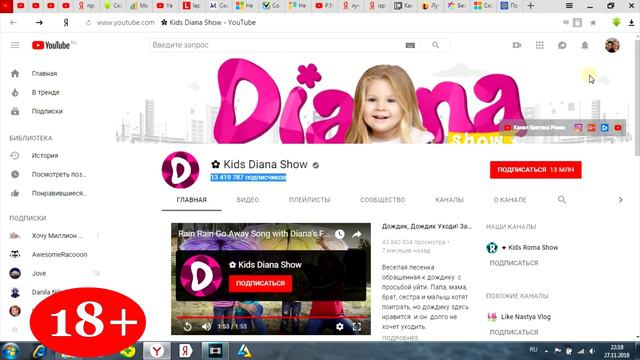The image size is (640, 360).
Task: Switch keyboard language RU in tray
Action: [533, 350]
